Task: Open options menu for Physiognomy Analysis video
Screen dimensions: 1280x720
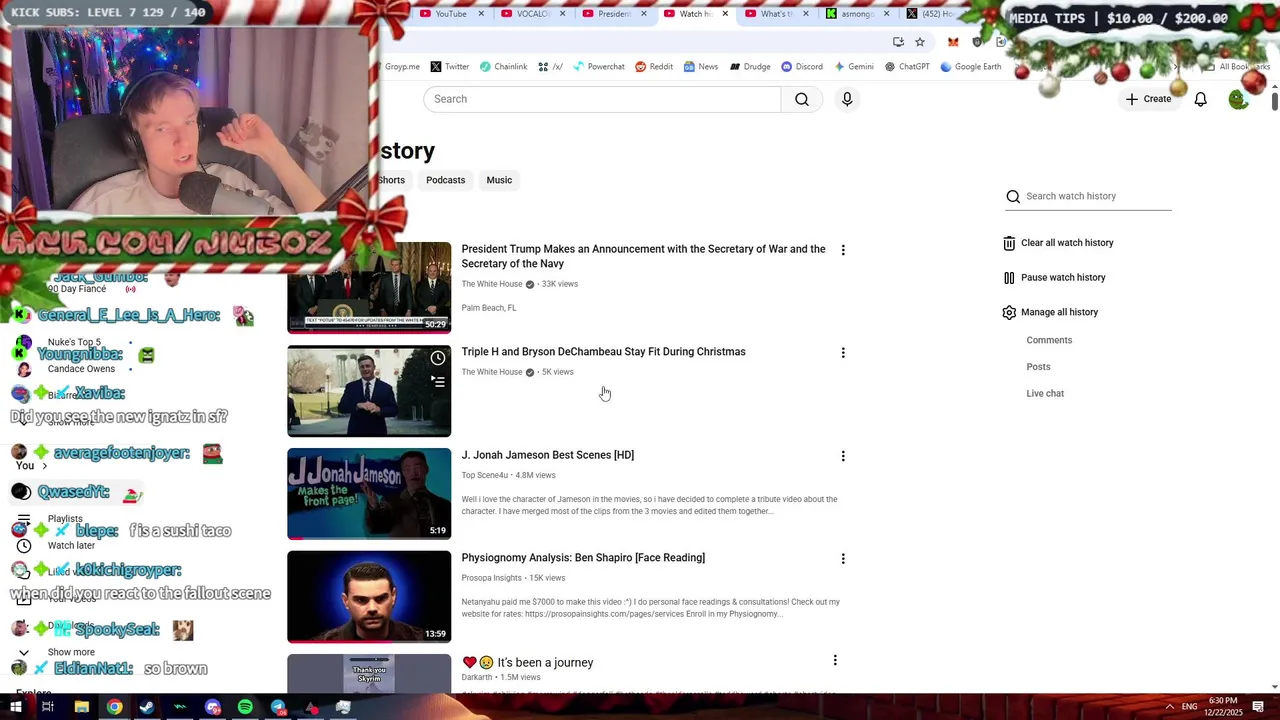Action: pos(843,559)
